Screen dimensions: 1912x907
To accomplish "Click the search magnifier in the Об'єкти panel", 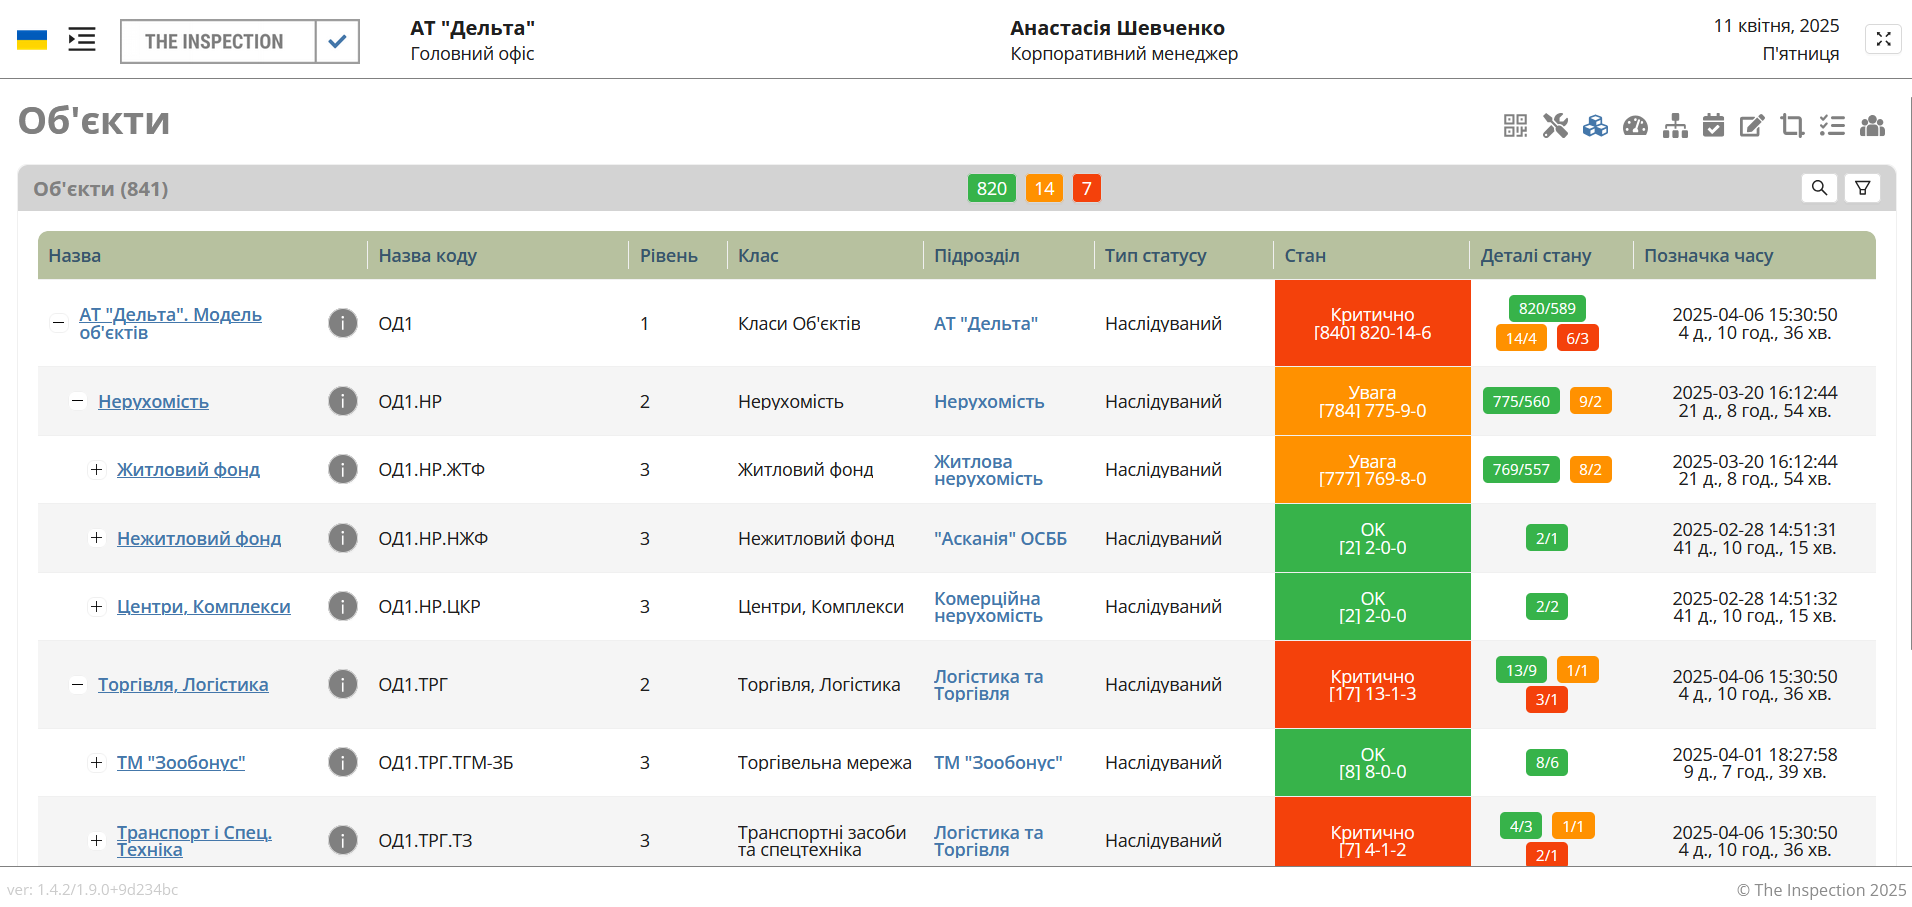I will [1819, 188].
